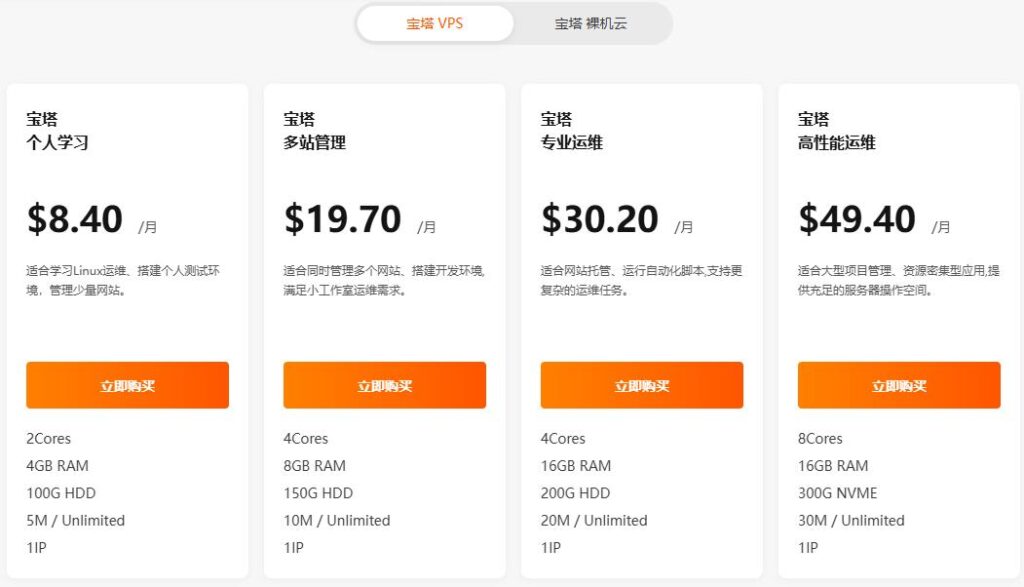
Task: Click the 8Cores spec in 高性能运维 plan
Action: click(820, 439)
